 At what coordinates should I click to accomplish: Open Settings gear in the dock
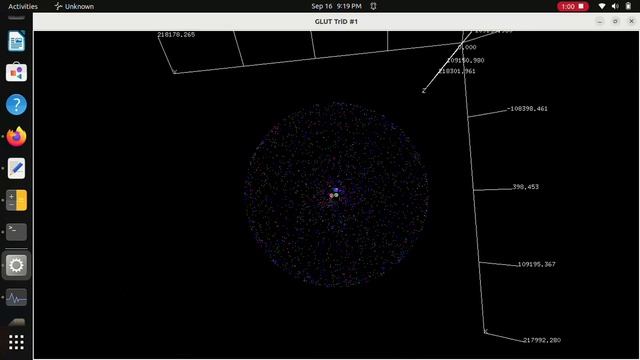[16, 265]
